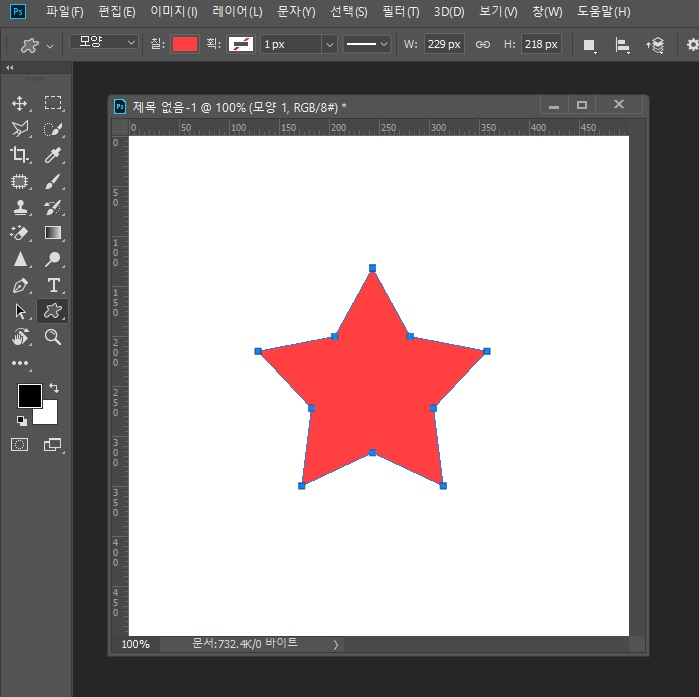Open the 창(W) menu
This screenshot has width=699, height=697.
tap(547, 11)
